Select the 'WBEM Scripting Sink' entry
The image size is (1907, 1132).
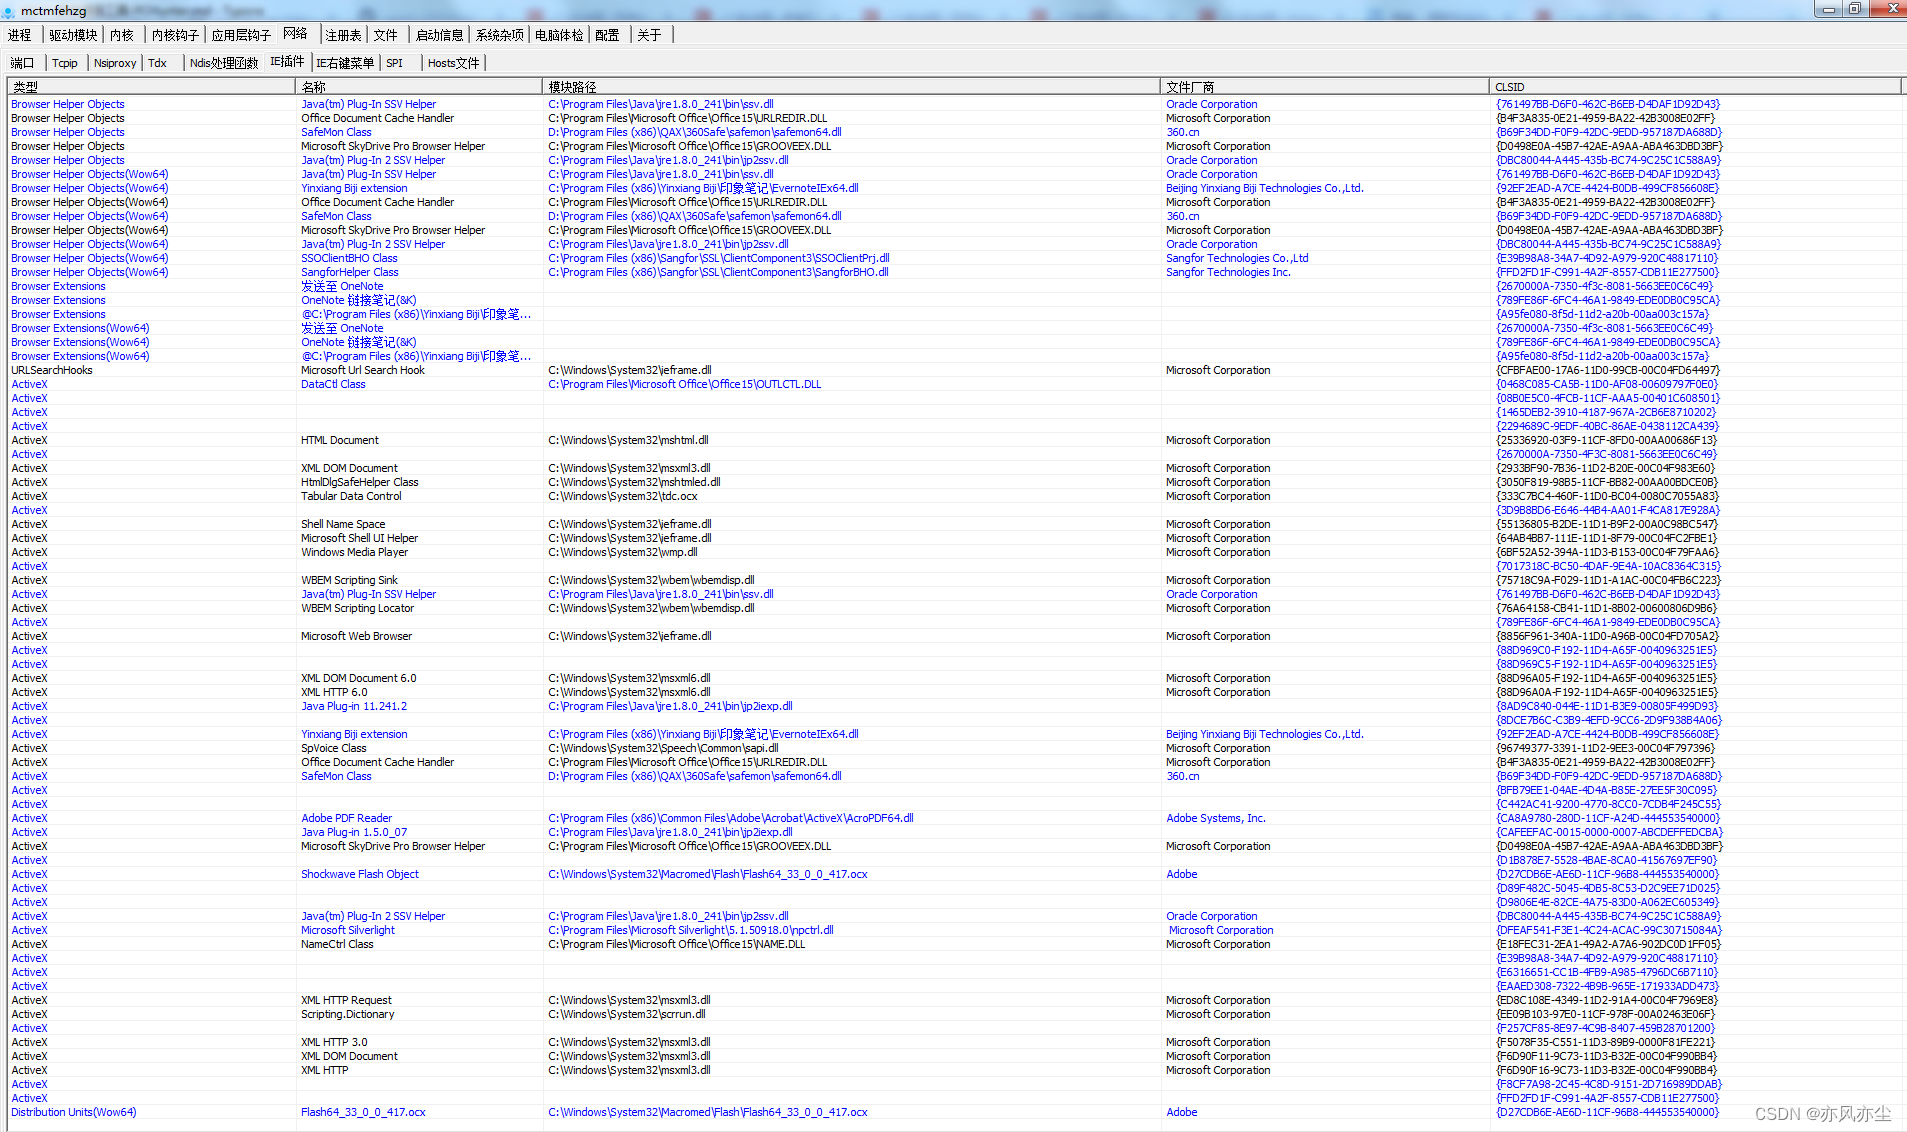(349, 580)
